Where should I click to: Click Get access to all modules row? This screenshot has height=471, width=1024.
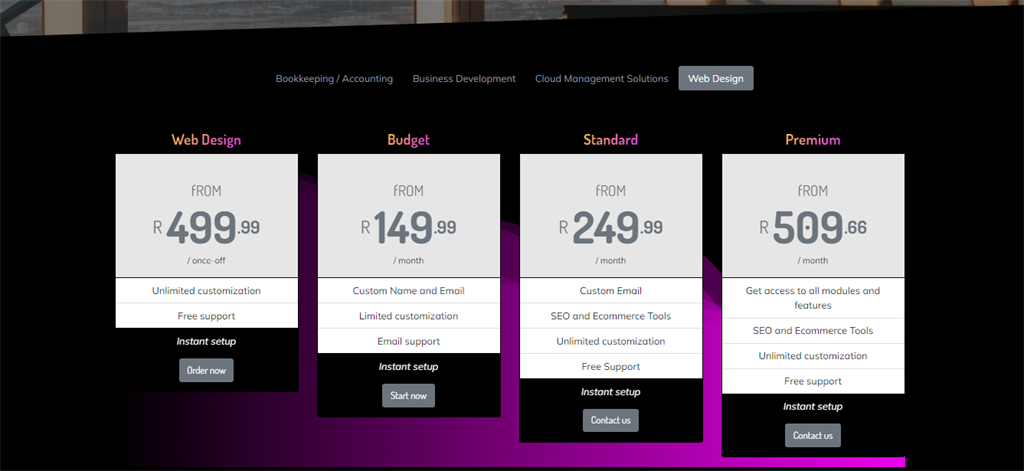(x=813, y=298)
